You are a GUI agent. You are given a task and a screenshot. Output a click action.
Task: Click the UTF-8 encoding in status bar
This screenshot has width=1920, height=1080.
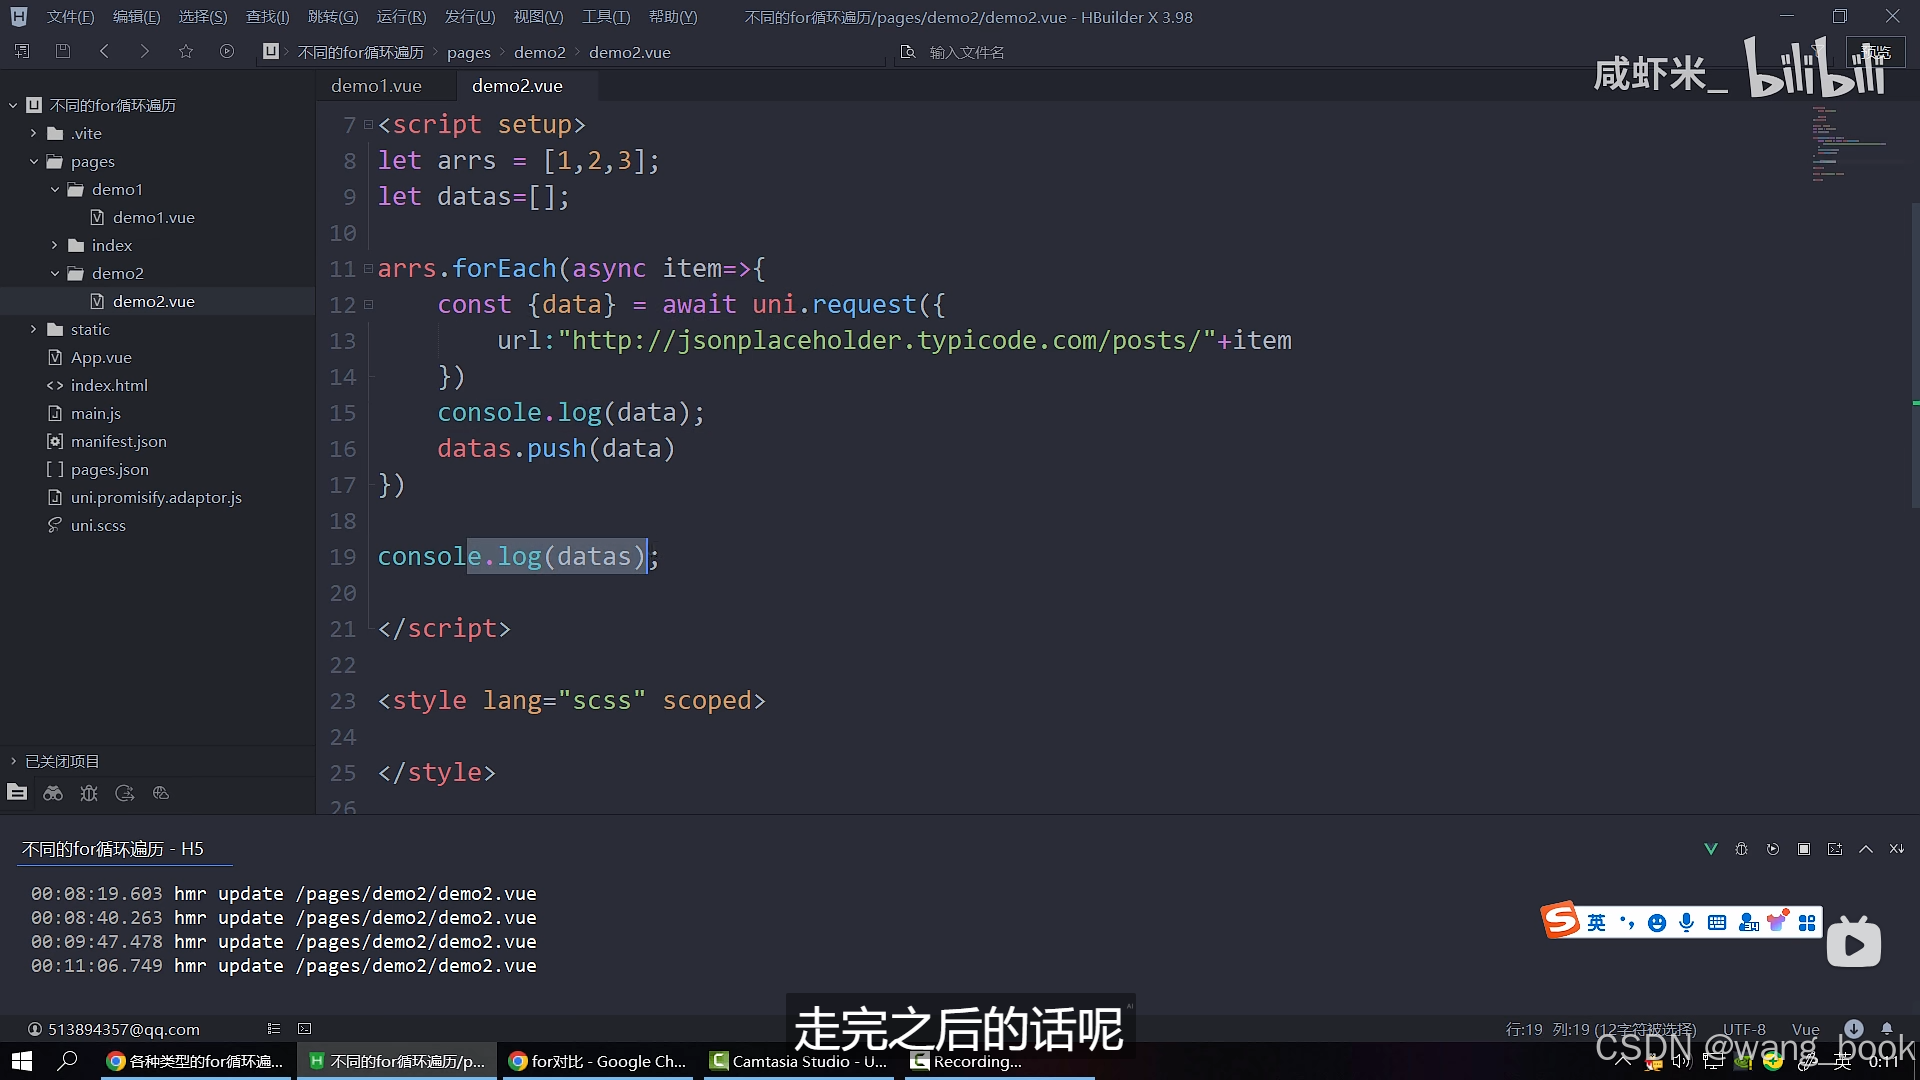(1743, 1029)
